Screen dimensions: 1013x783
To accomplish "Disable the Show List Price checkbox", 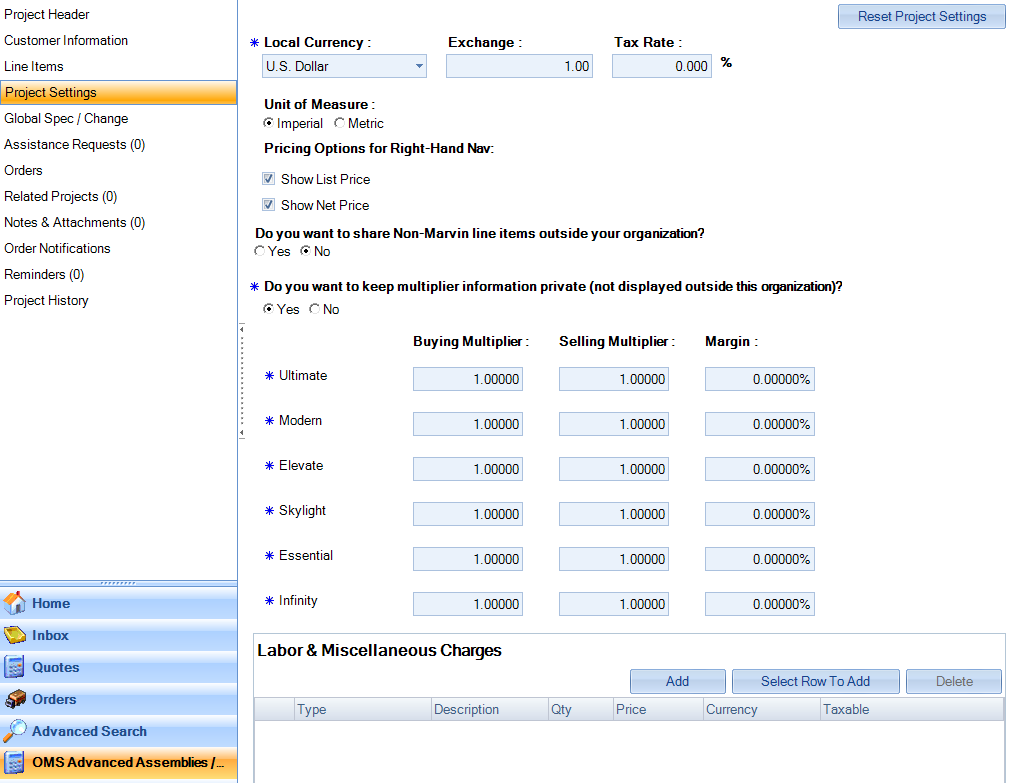I will click(x=268, y=178).
